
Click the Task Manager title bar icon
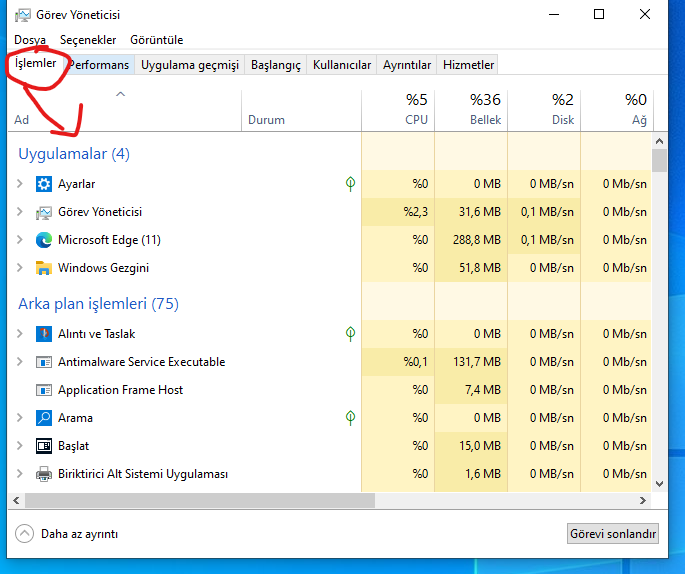[x=23, y=15]
